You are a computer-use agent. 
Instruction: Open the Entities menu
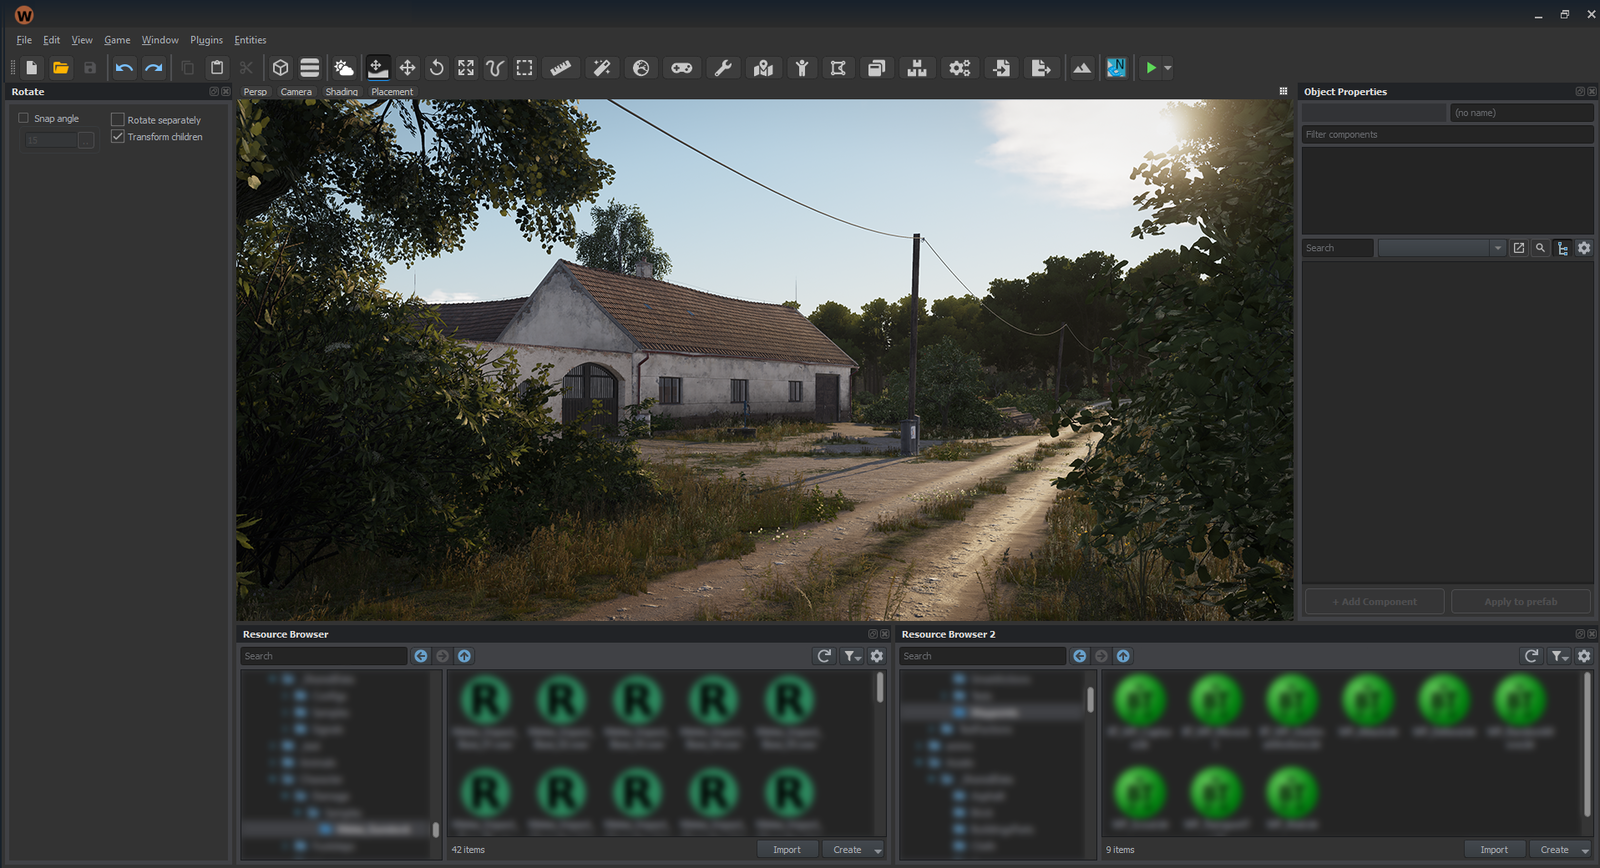(250, 40)
